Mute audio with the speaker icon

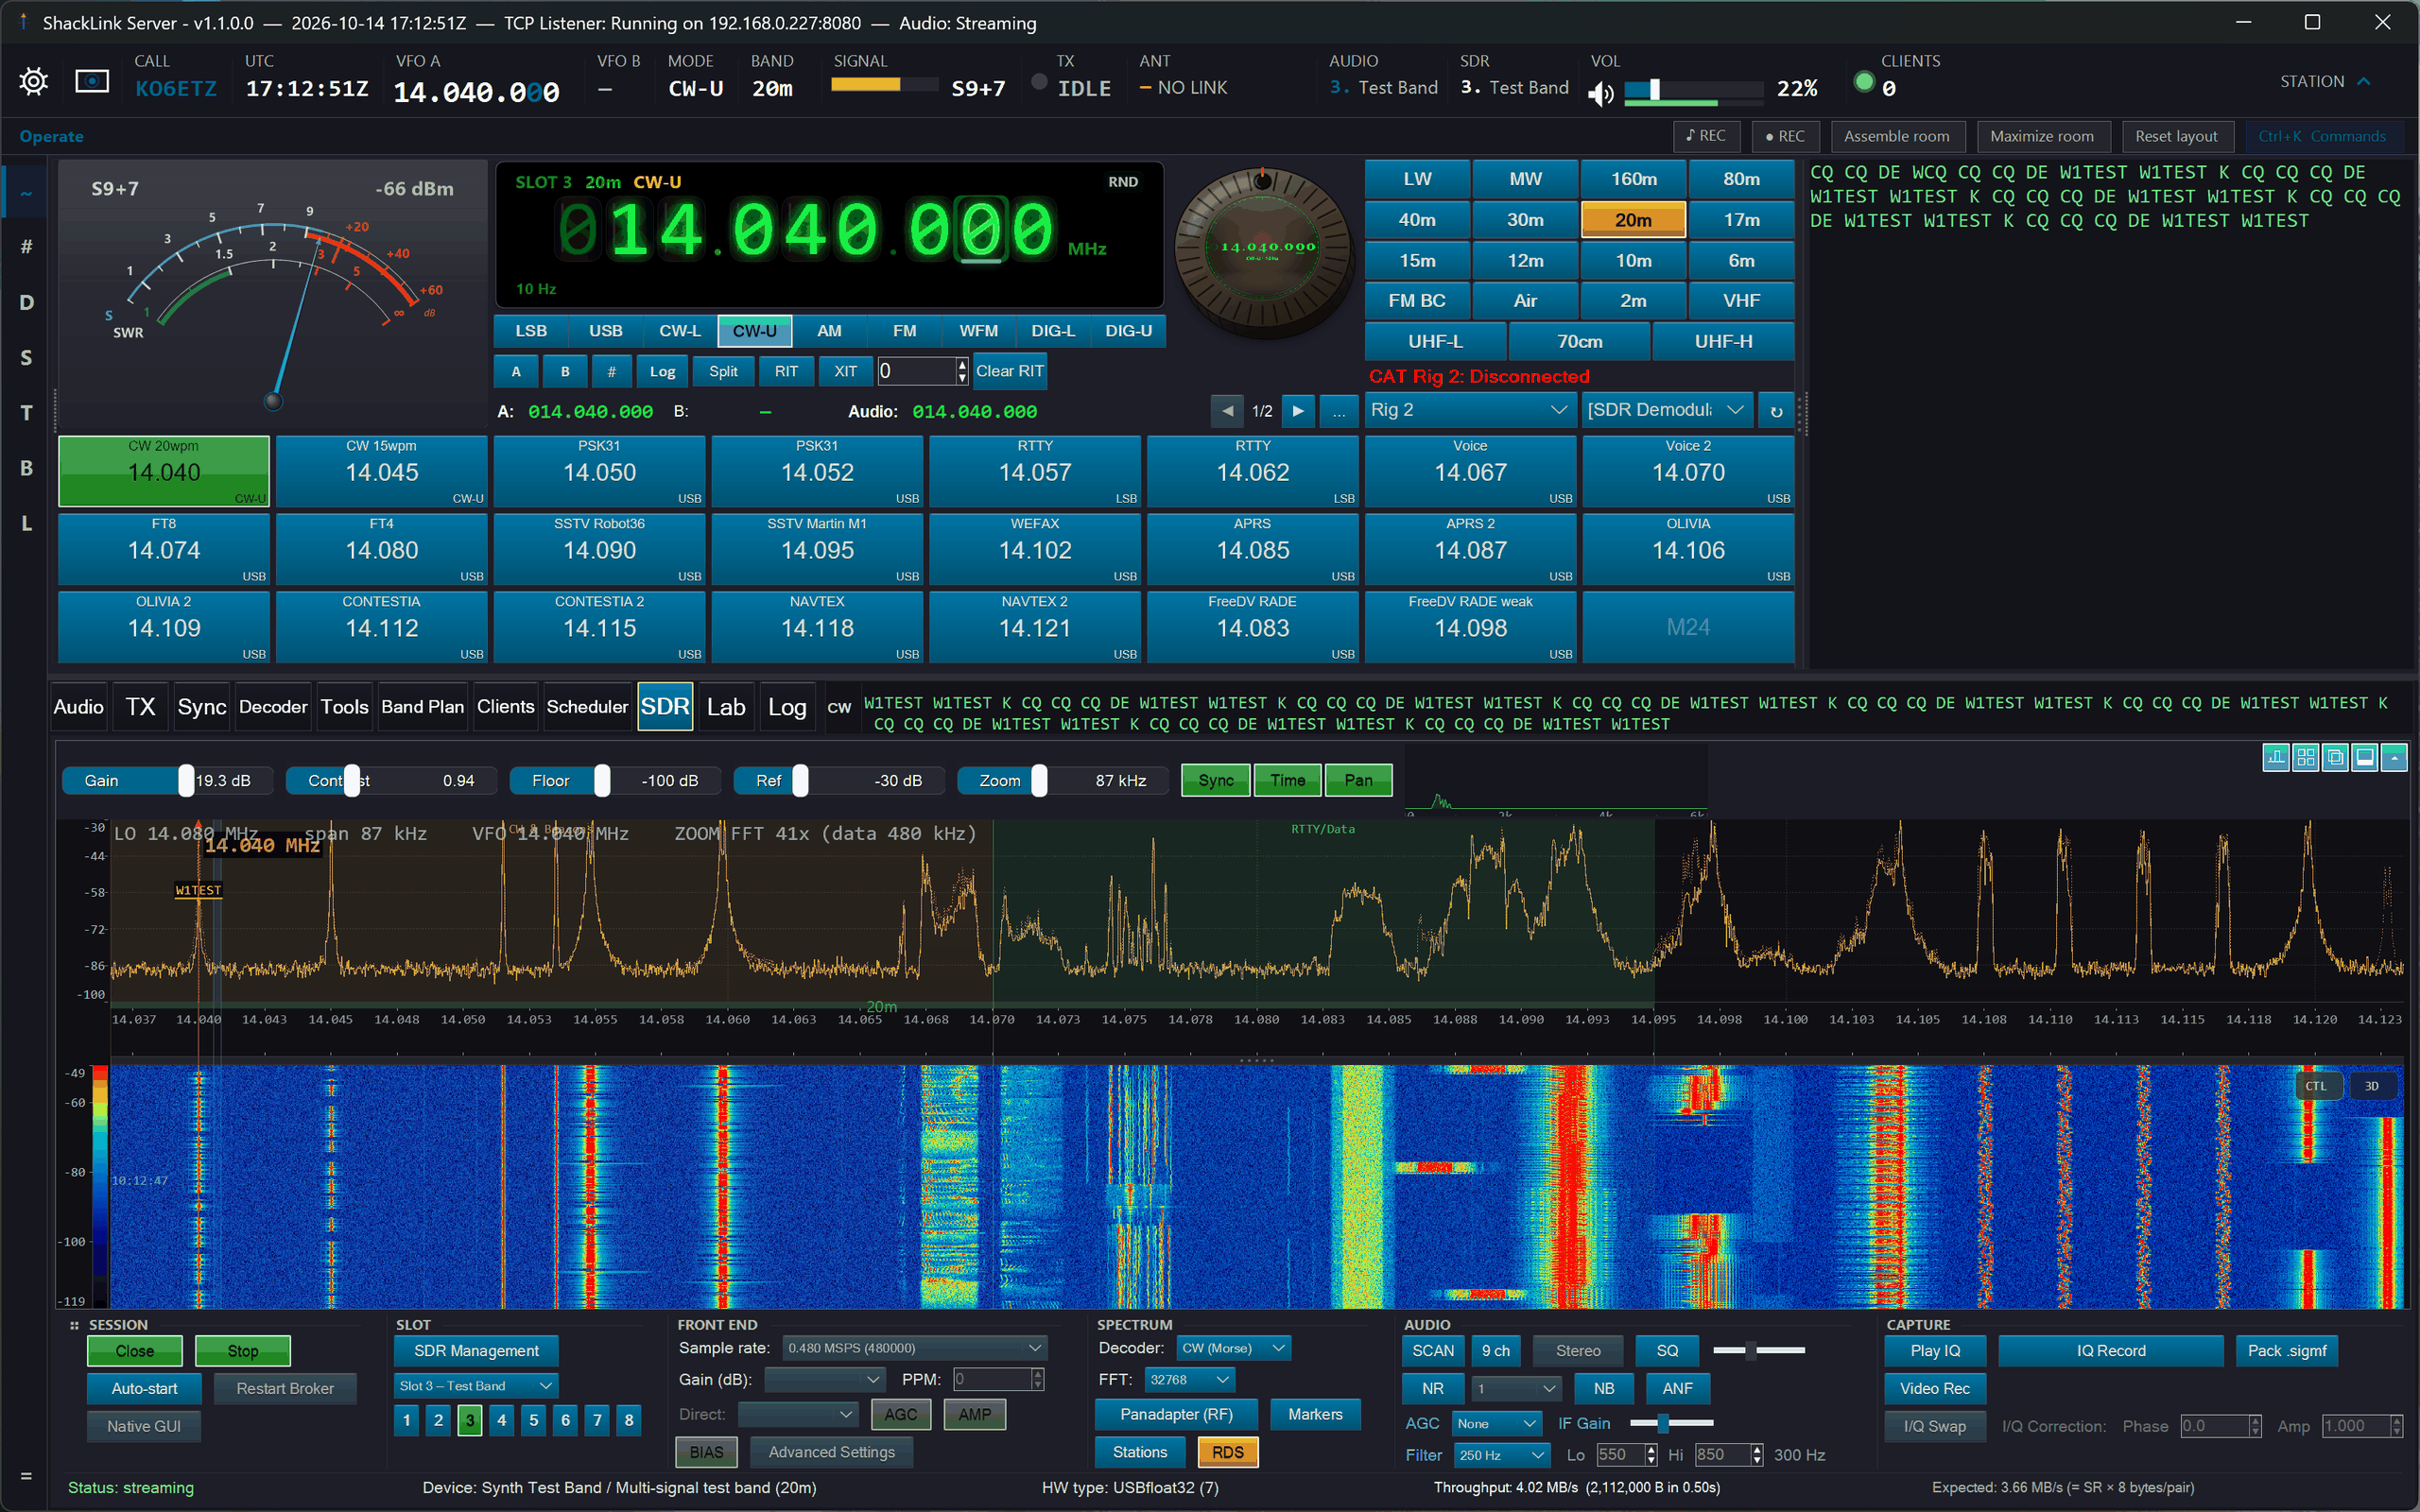[x=1601, y=93]
